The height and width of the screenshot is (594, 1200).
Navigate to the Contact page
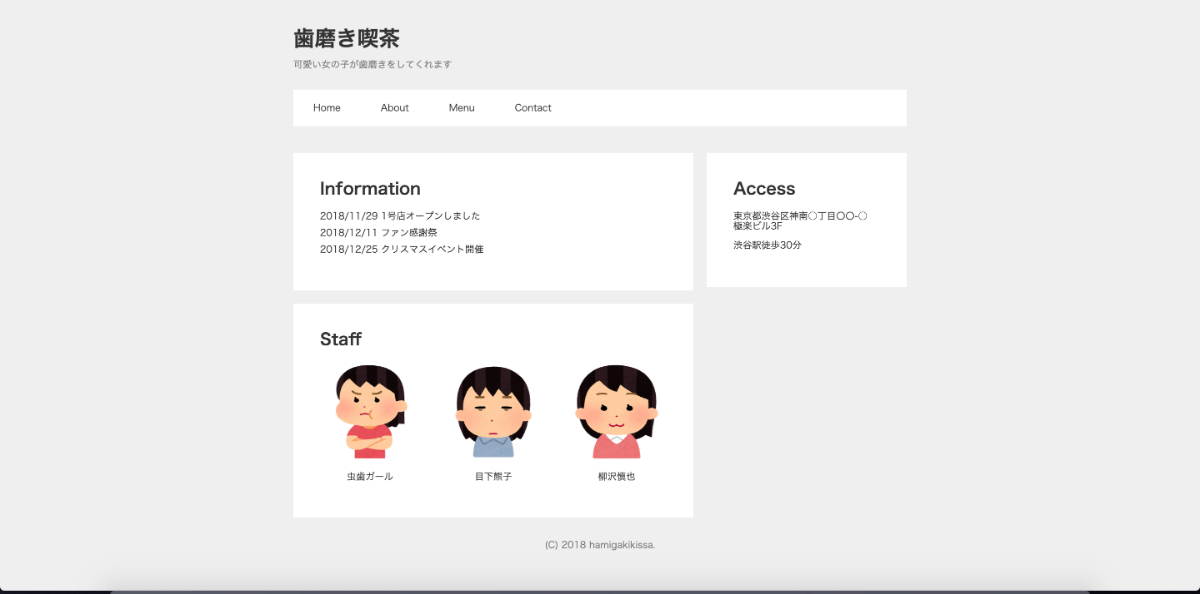[533, 108]
